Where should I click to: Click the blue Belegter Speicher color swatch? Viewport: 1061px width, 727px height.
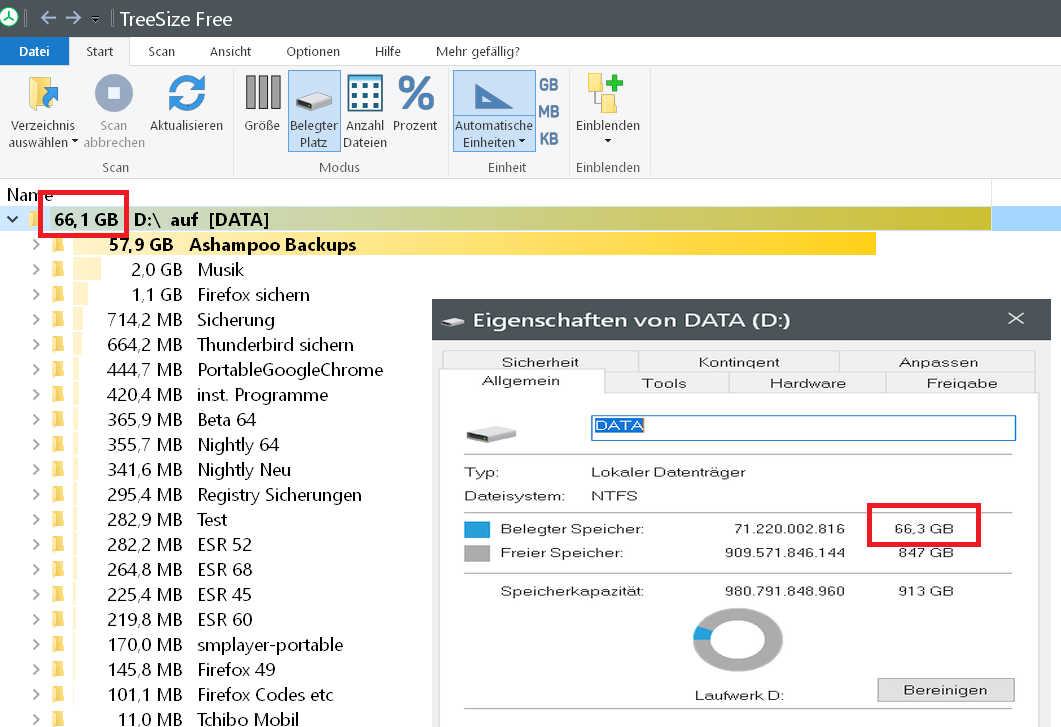click(477, 529)
